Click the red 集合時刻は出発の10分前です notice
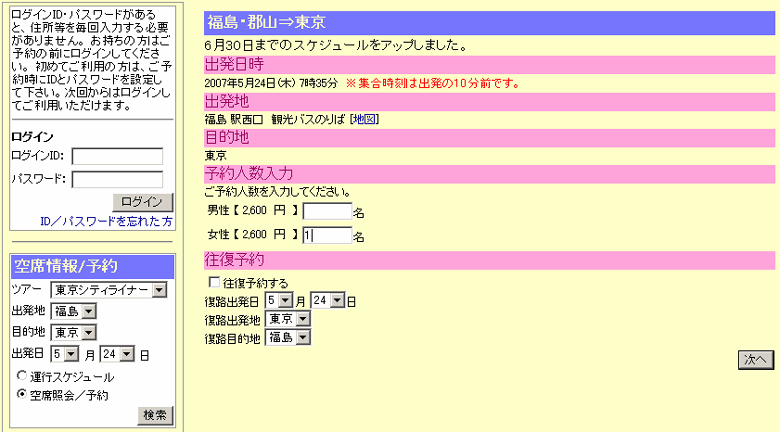780x432 pixels. point(433,83)
